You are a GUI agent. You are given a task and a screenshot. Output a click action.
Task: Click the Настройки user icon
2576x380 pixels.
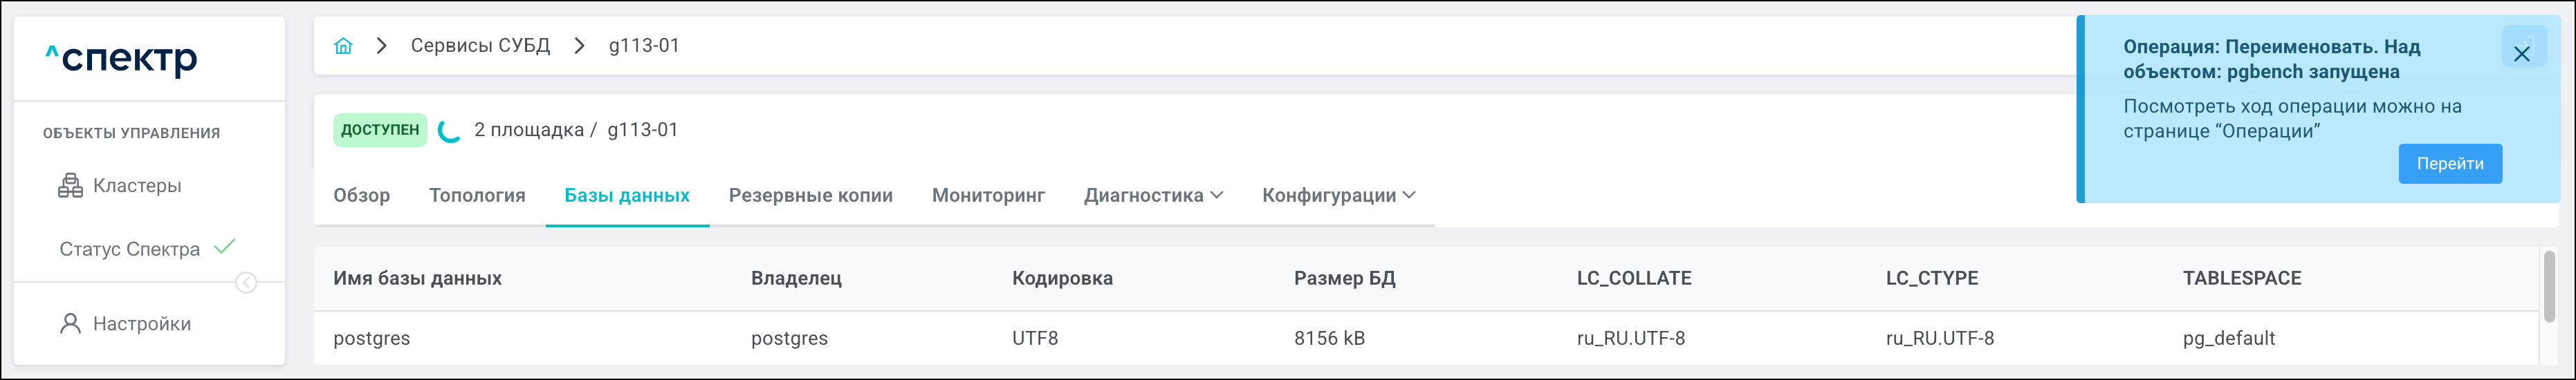[x=70, y=324]
